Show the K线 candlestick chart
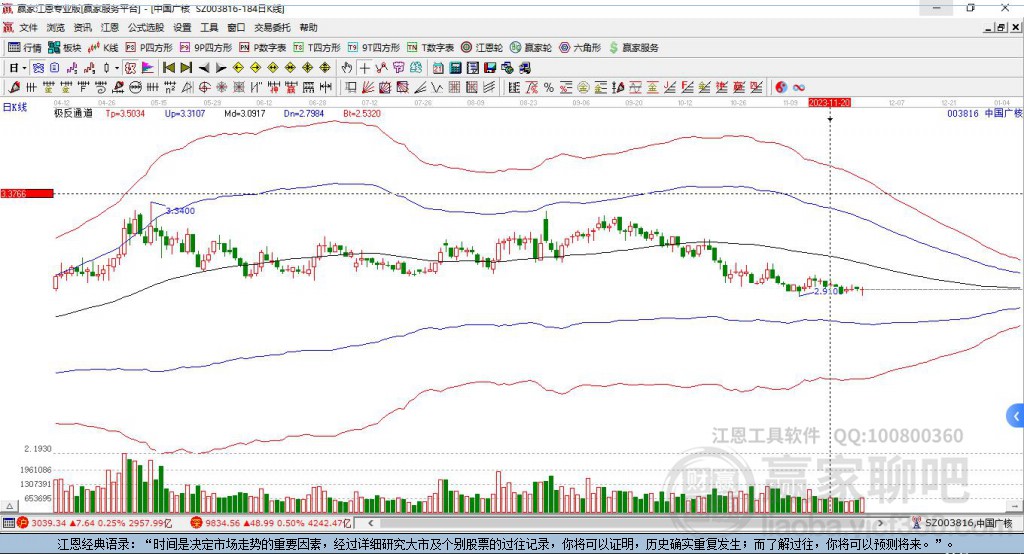This screenshot has width=1024, height=554. (x=103, y=48)
